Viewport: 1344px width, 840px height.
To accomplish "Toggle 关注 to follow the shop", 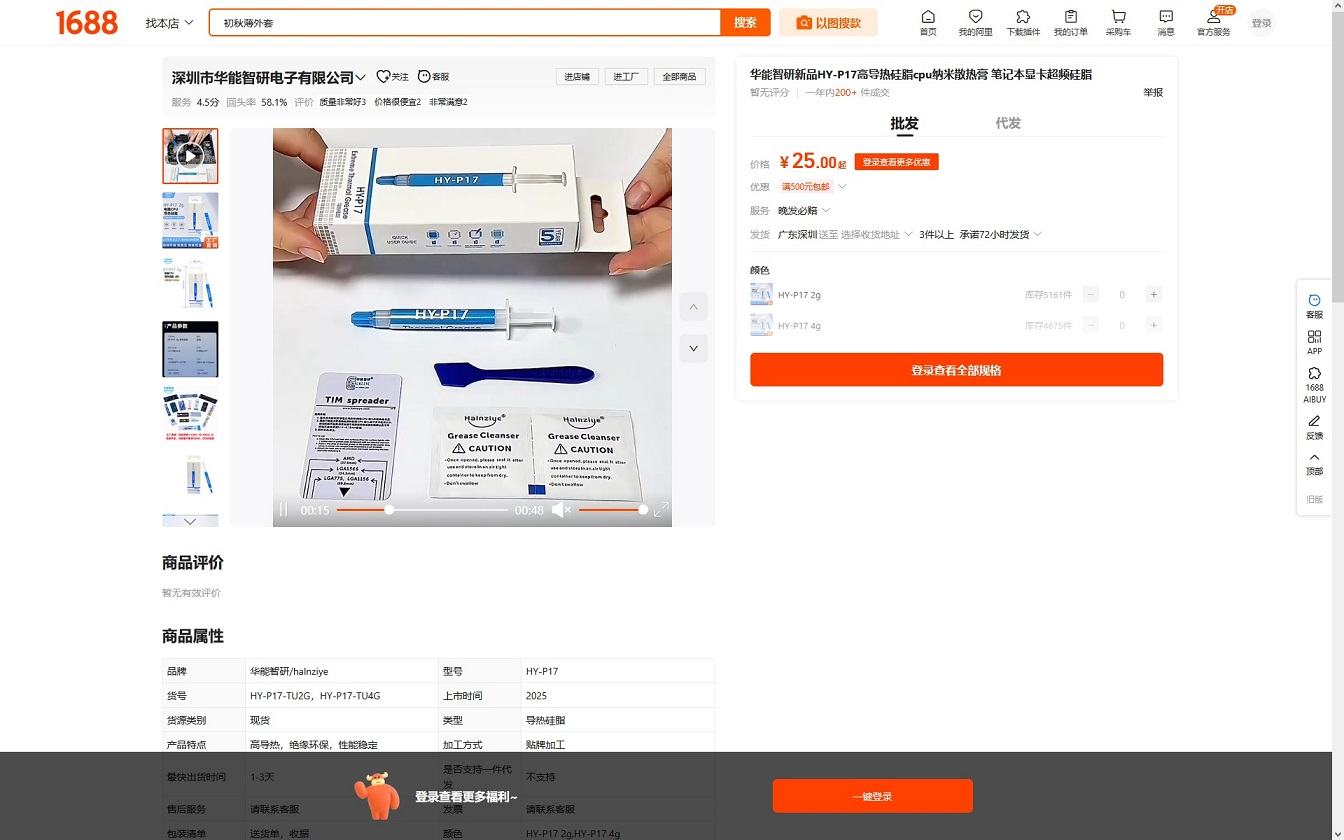I will point(392,77).
